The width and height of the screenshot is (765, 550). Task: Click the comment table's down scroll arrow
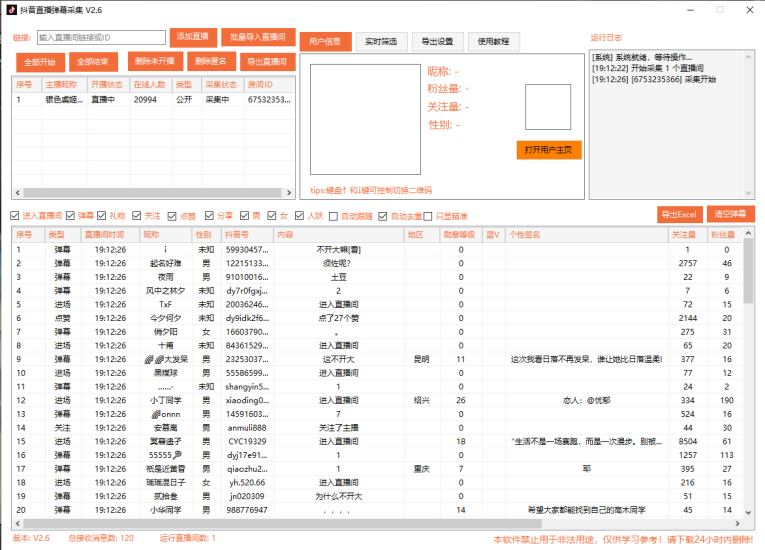coord(748,512)
